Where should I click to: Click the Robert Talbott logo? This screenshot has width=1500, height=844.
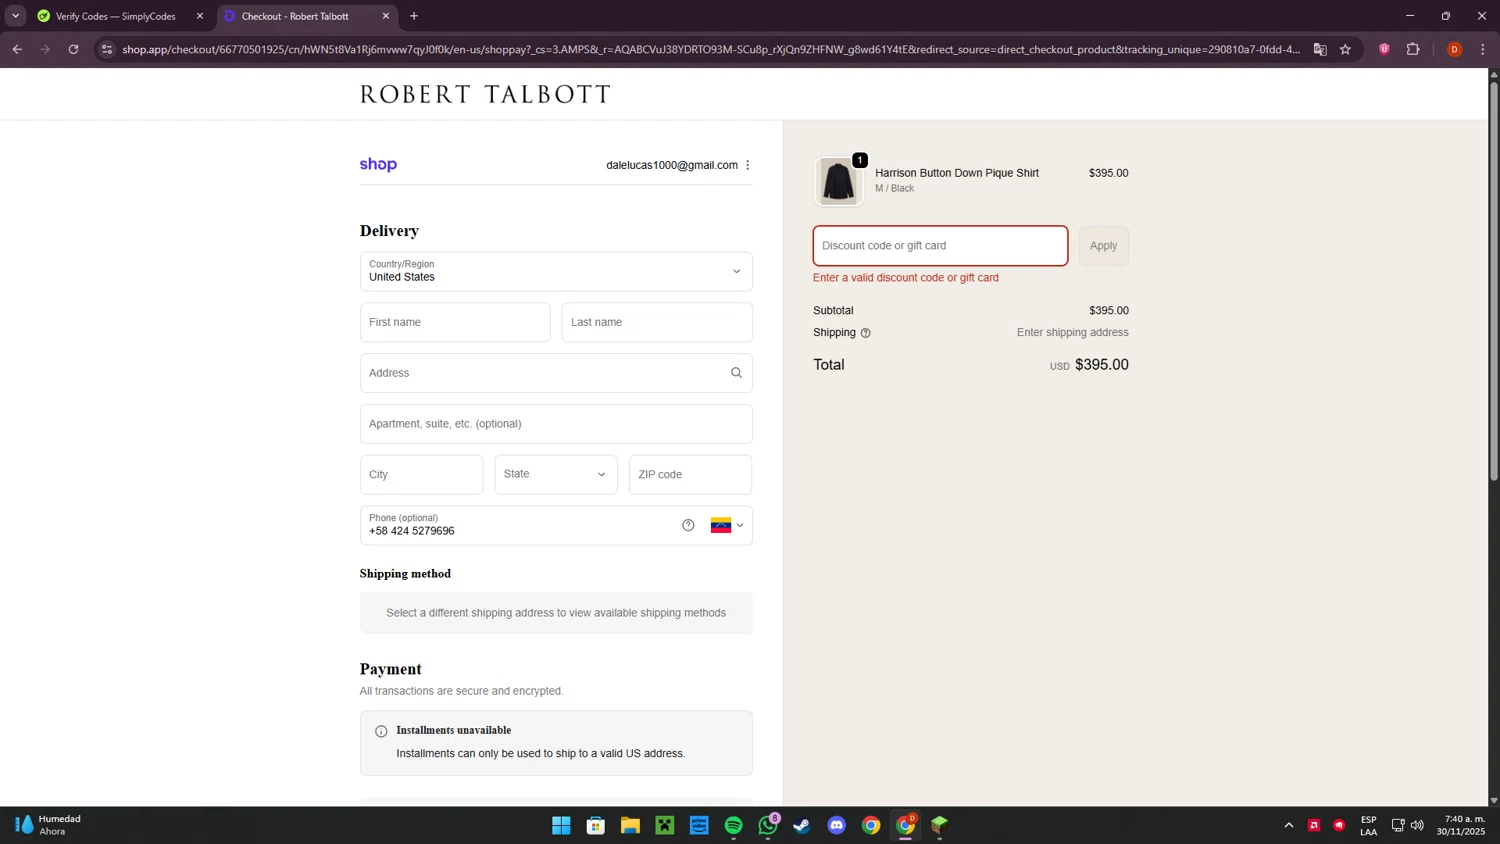pos(485,95)
